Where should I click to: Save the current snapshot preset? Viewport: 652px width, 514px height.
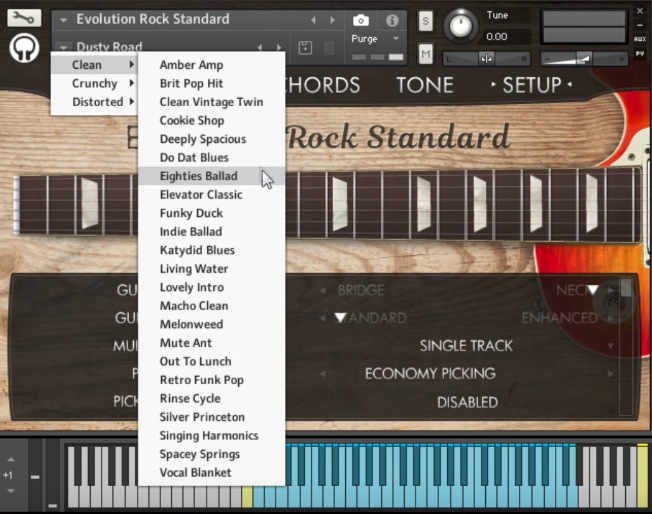[x=305, y=47]
